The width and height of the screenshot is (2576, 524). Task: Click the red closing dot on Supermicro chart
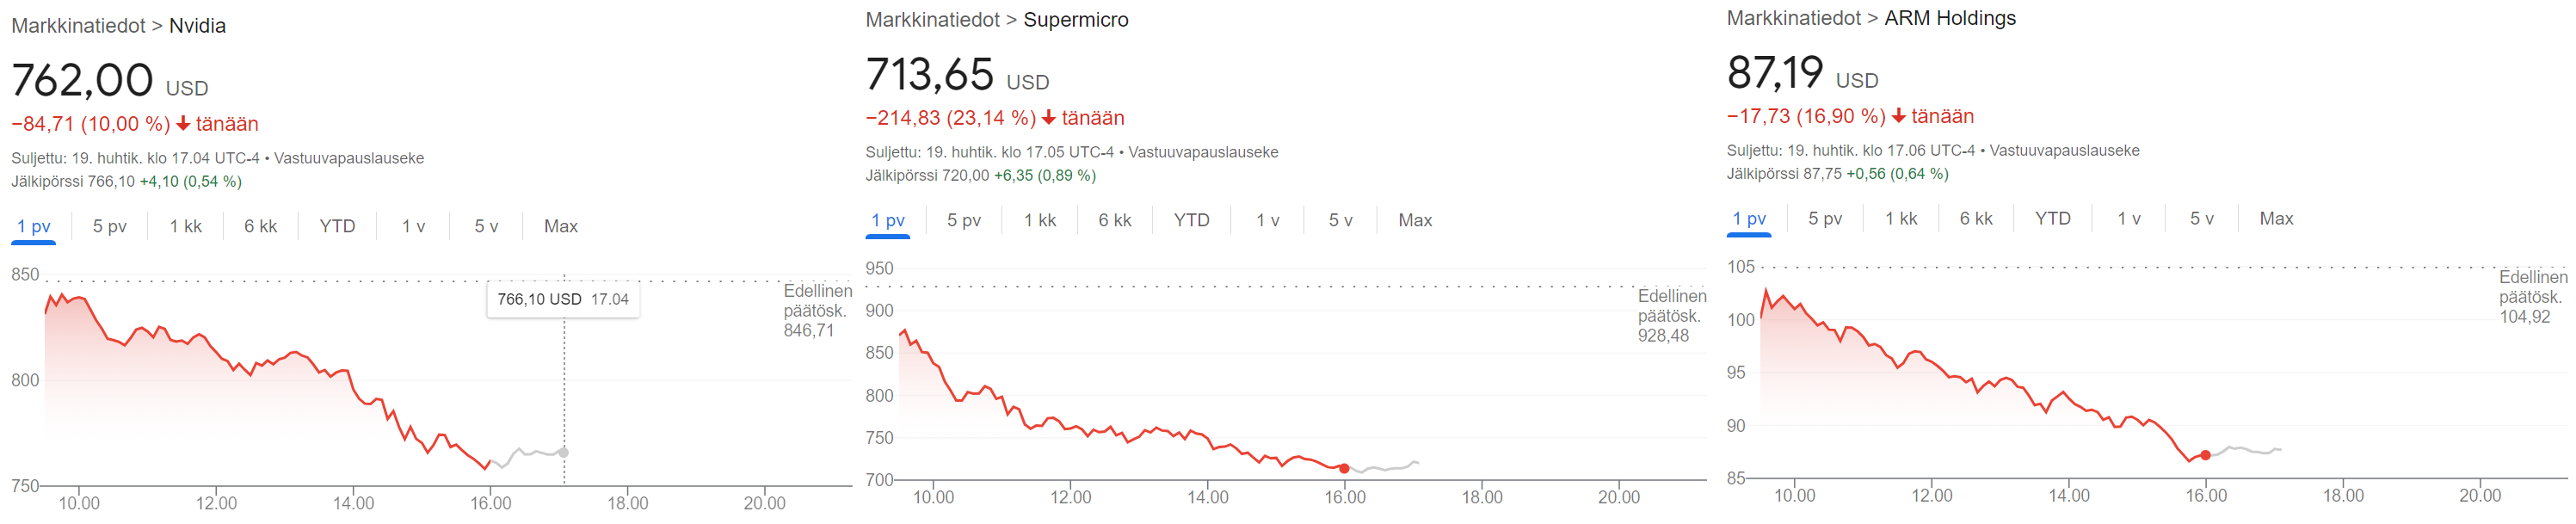click(1344, 468)
